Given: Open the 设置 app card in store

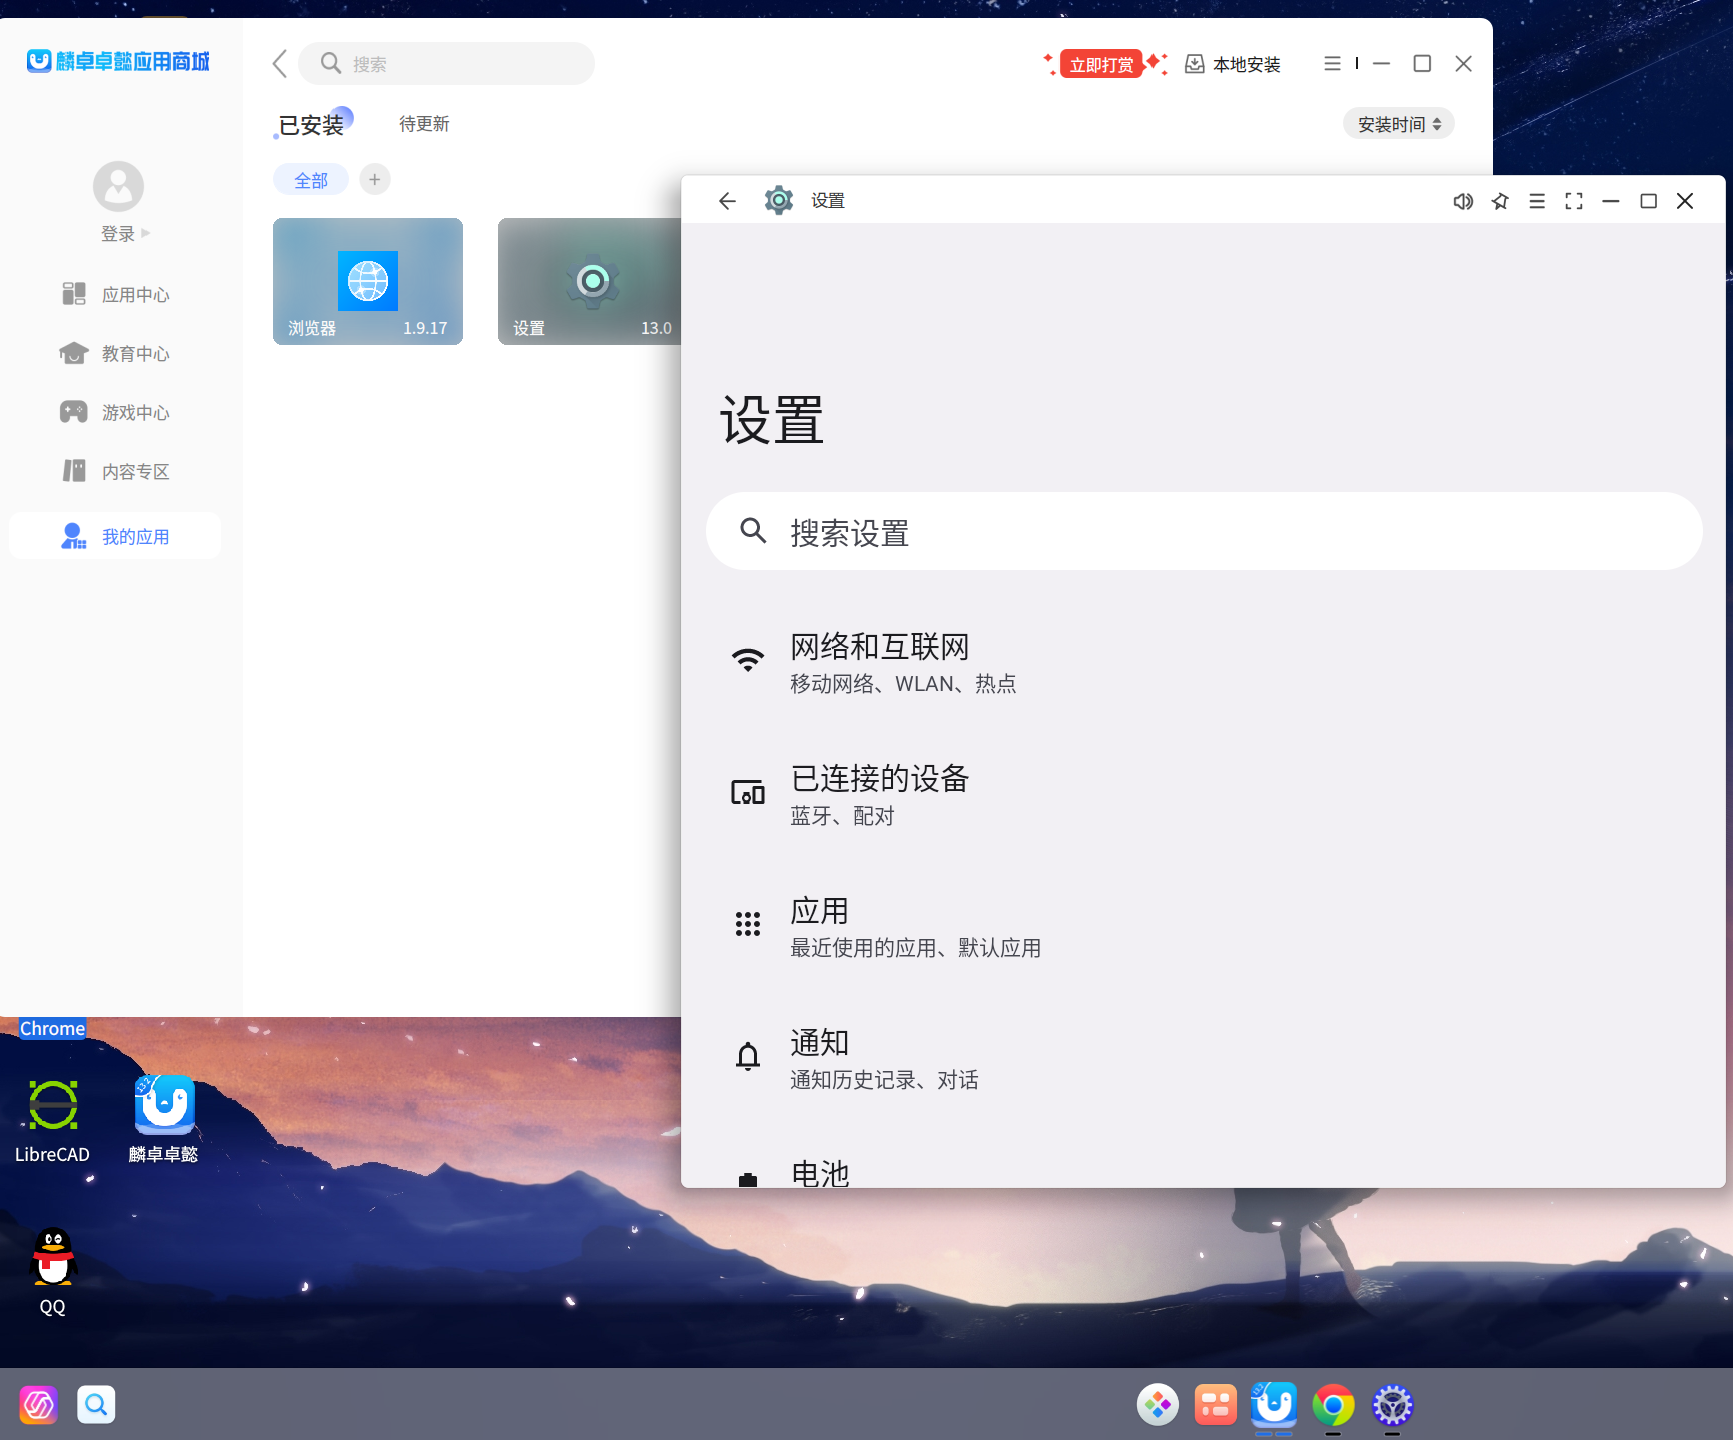Looking at the screenshot, I should click(590, 281).
